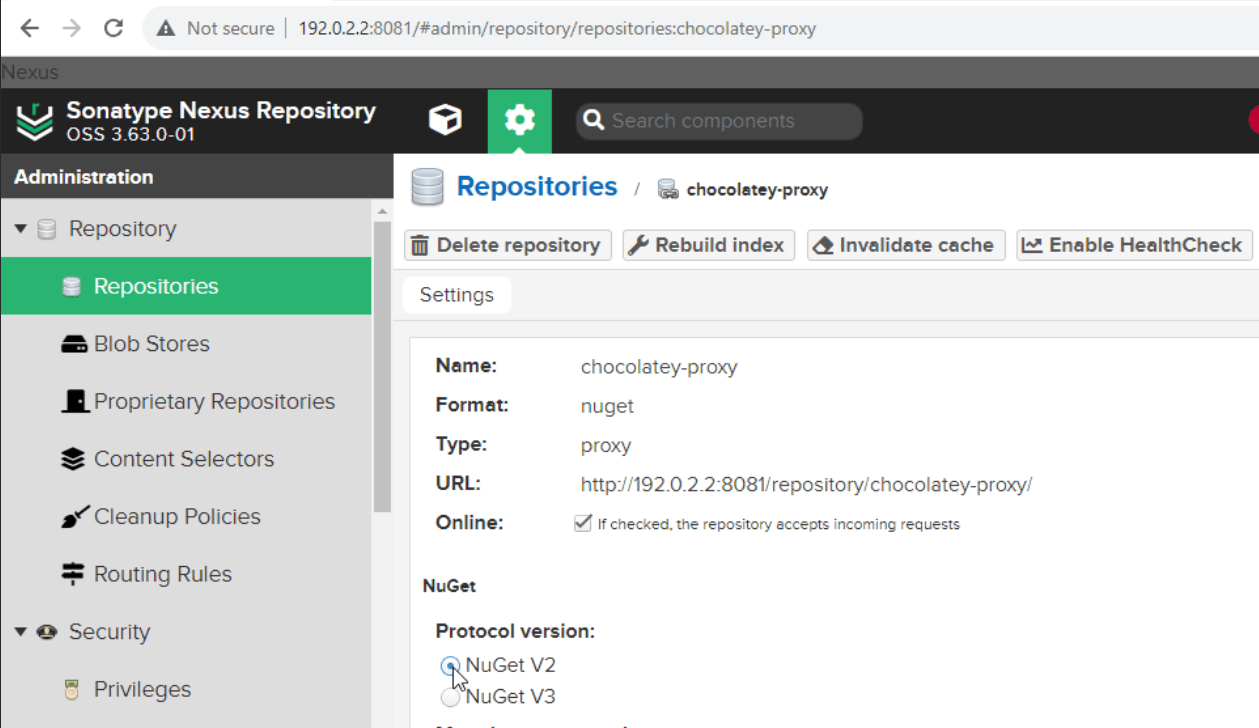Collapse the Security tree section
Viewport: 1259px width, 728px height.
click(x=21, y=632)
